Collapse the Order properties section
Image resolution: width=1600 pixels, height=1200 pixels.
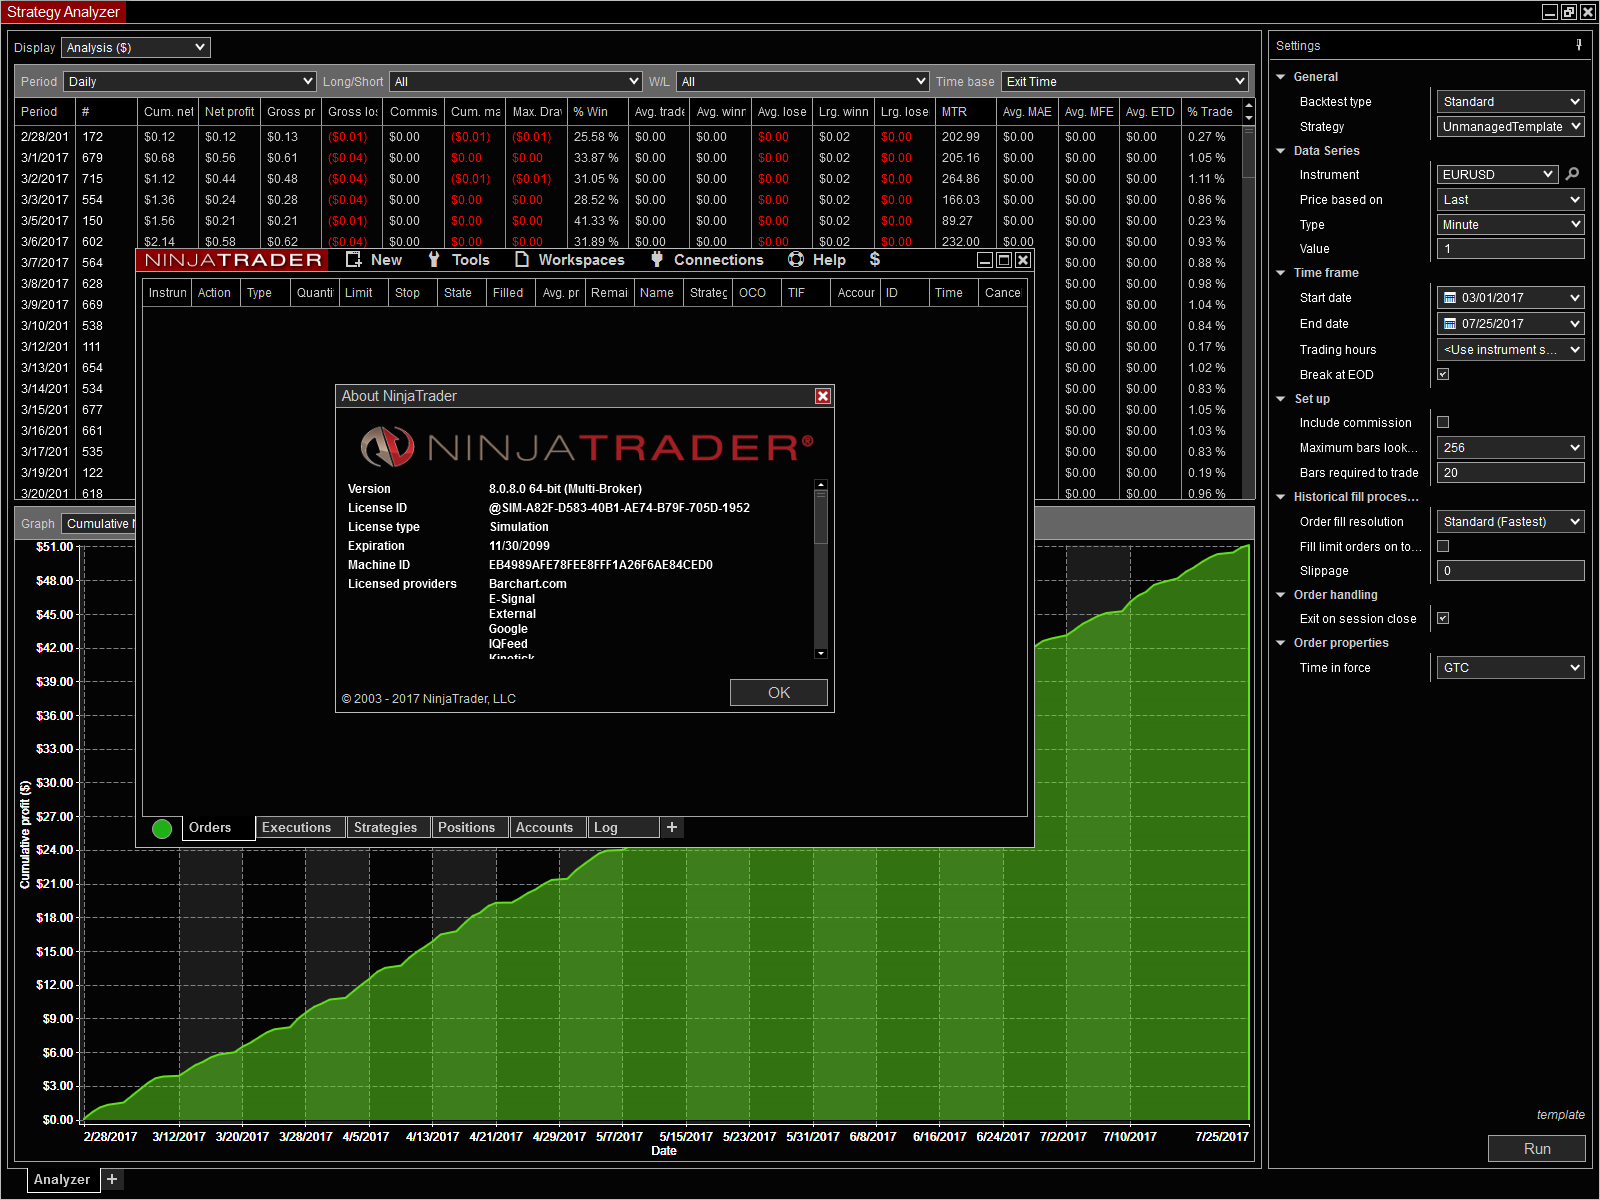[x=1281, y=643]
